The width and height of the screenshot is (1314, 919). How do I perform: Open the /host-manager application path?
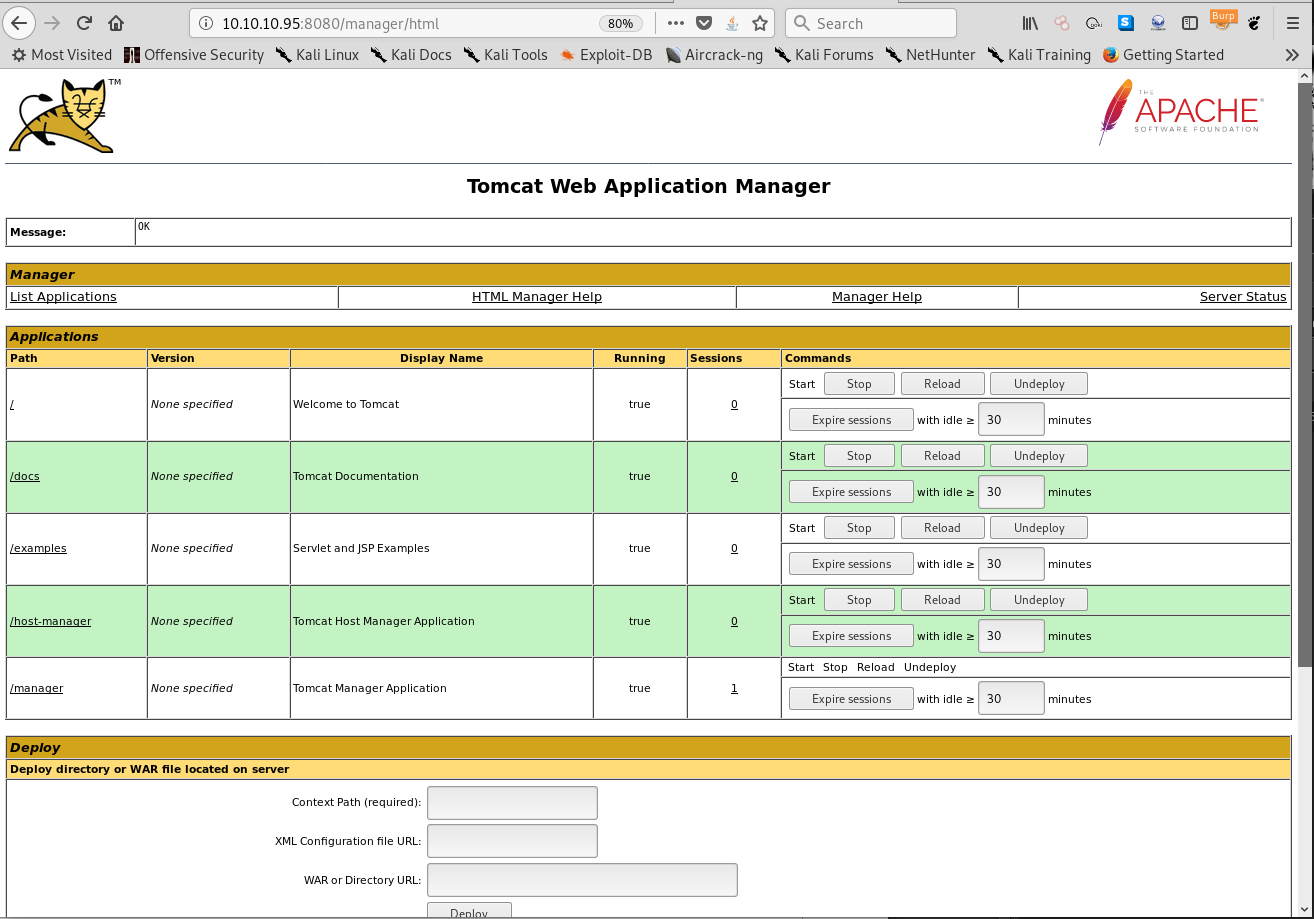coord(50,621)
